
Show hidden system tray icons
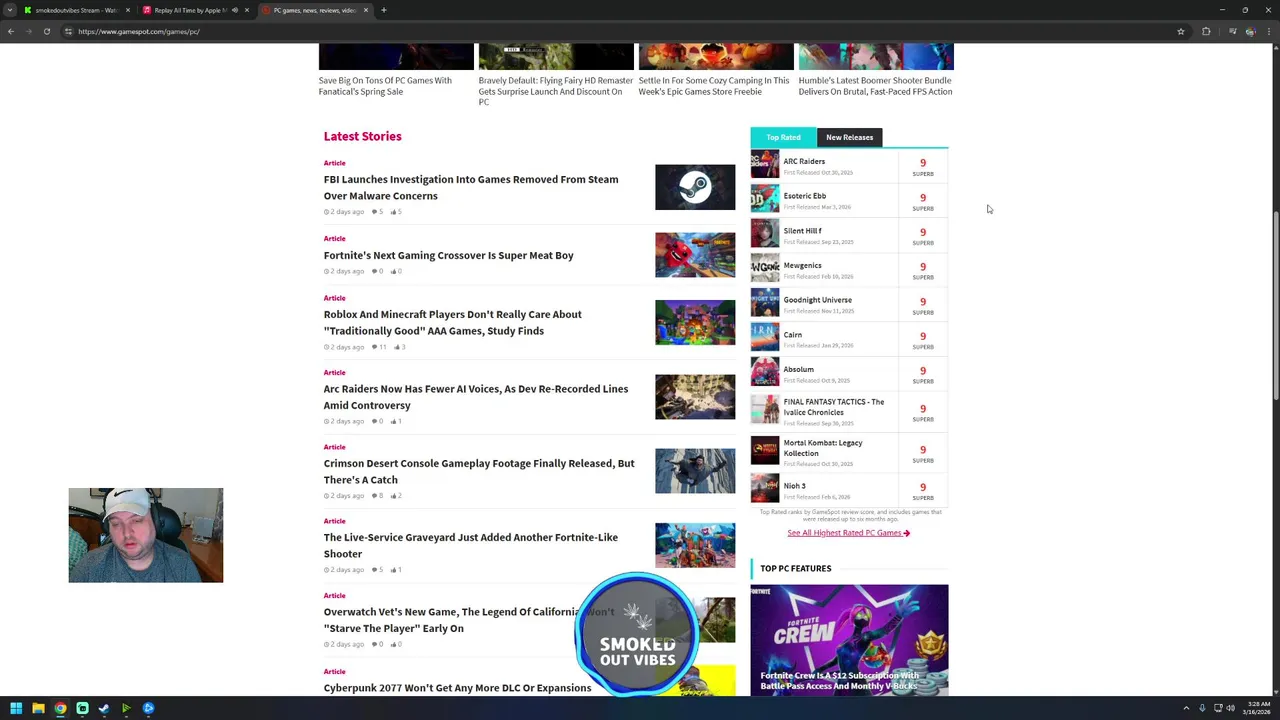[1186, 708]
